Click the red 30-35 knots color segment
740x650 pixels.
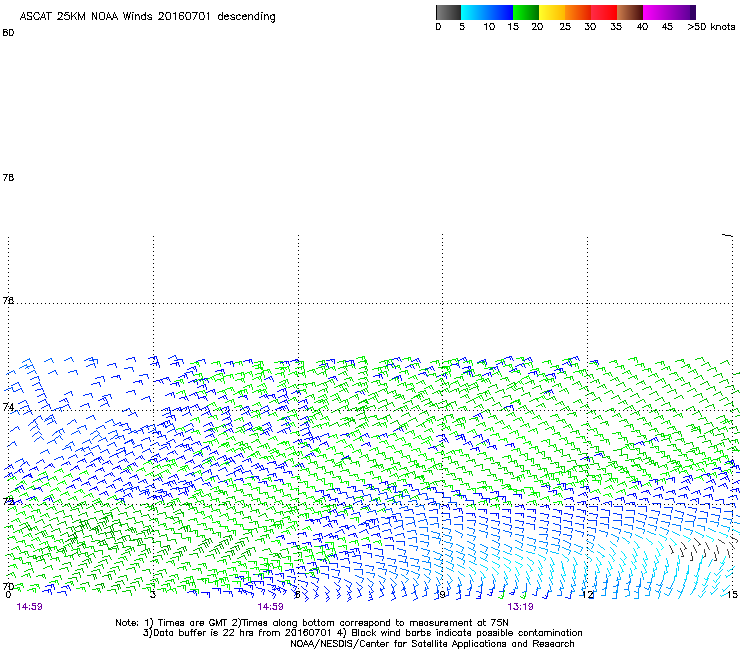click(x=604, y=12)
